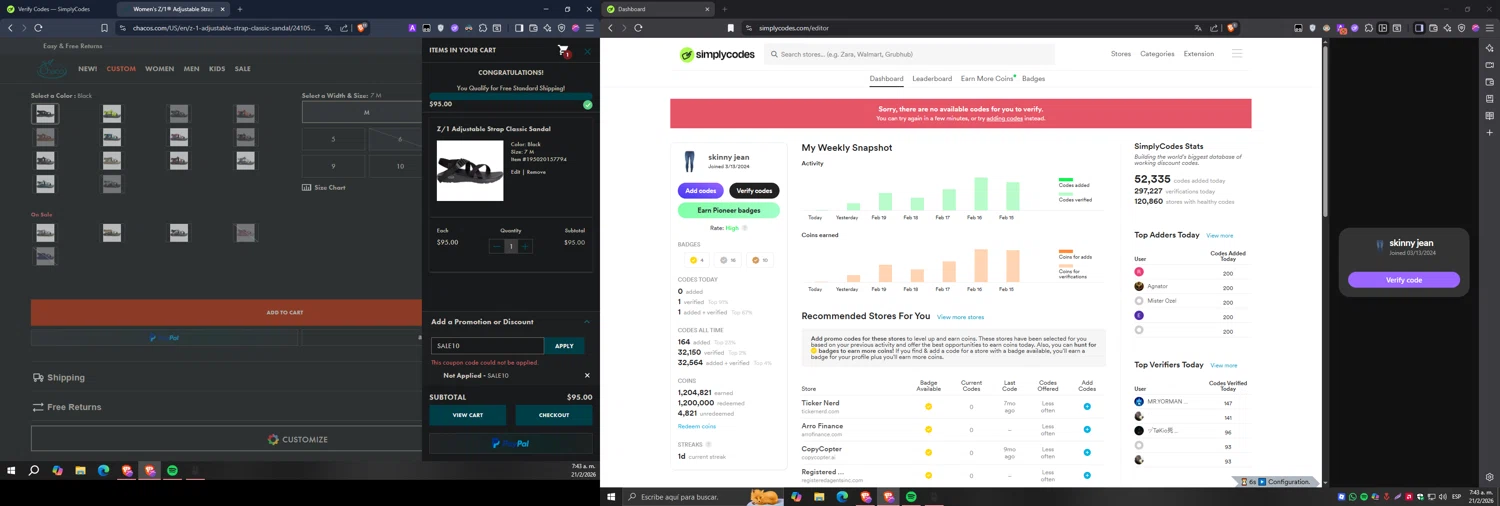
Task: Select the black sandal color swatch
Action: point(45,113)
